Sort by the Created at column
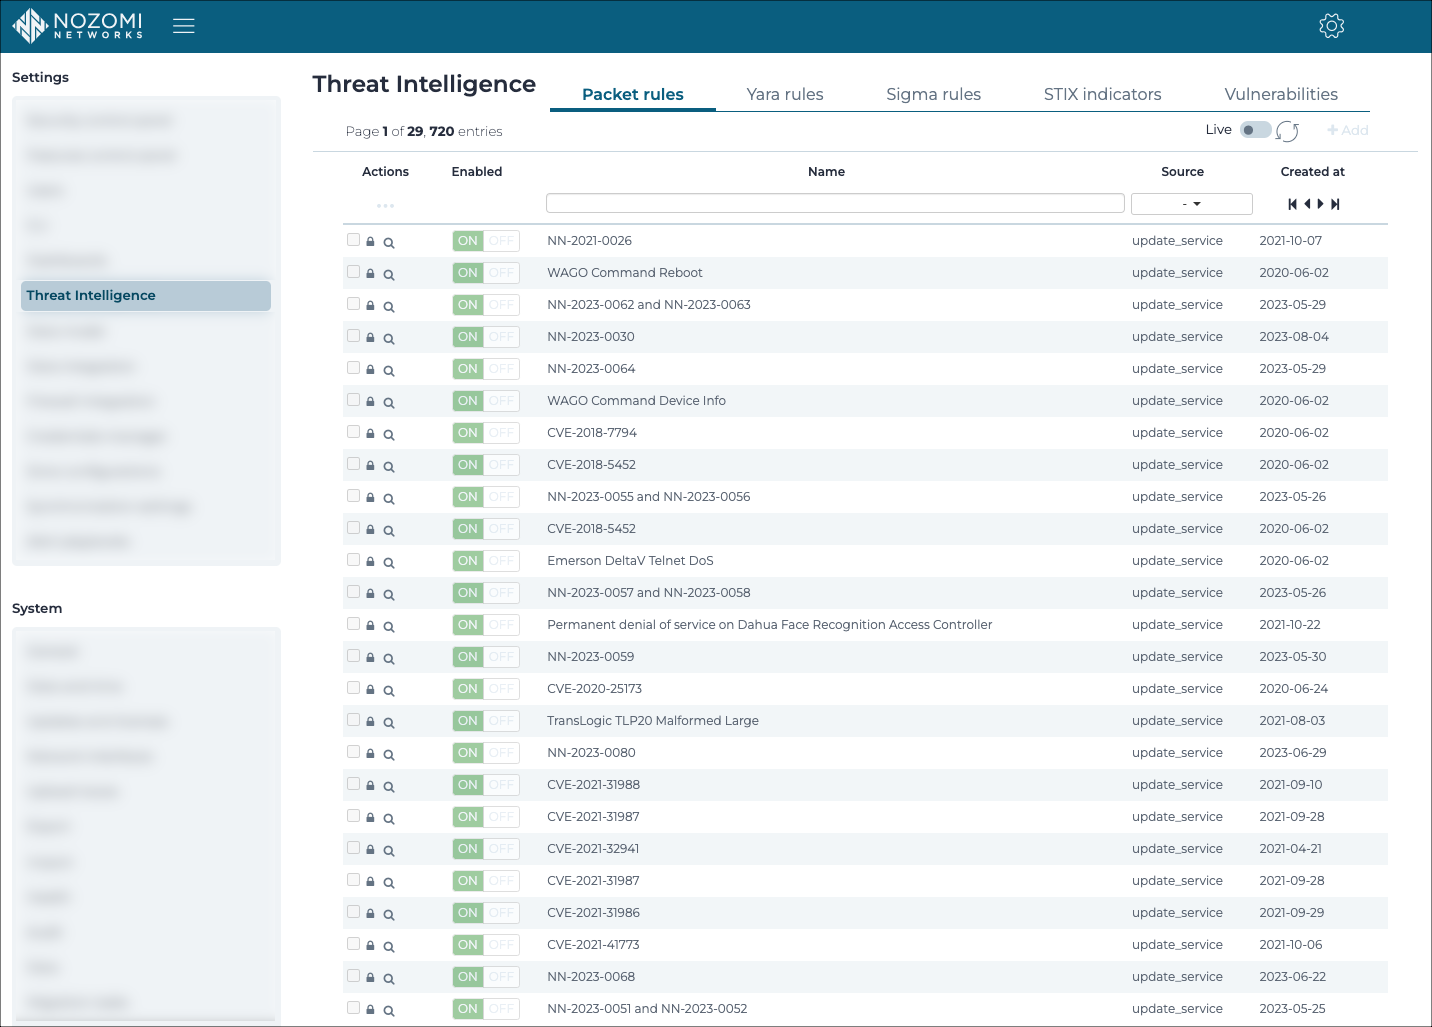 pos(1312,172)
